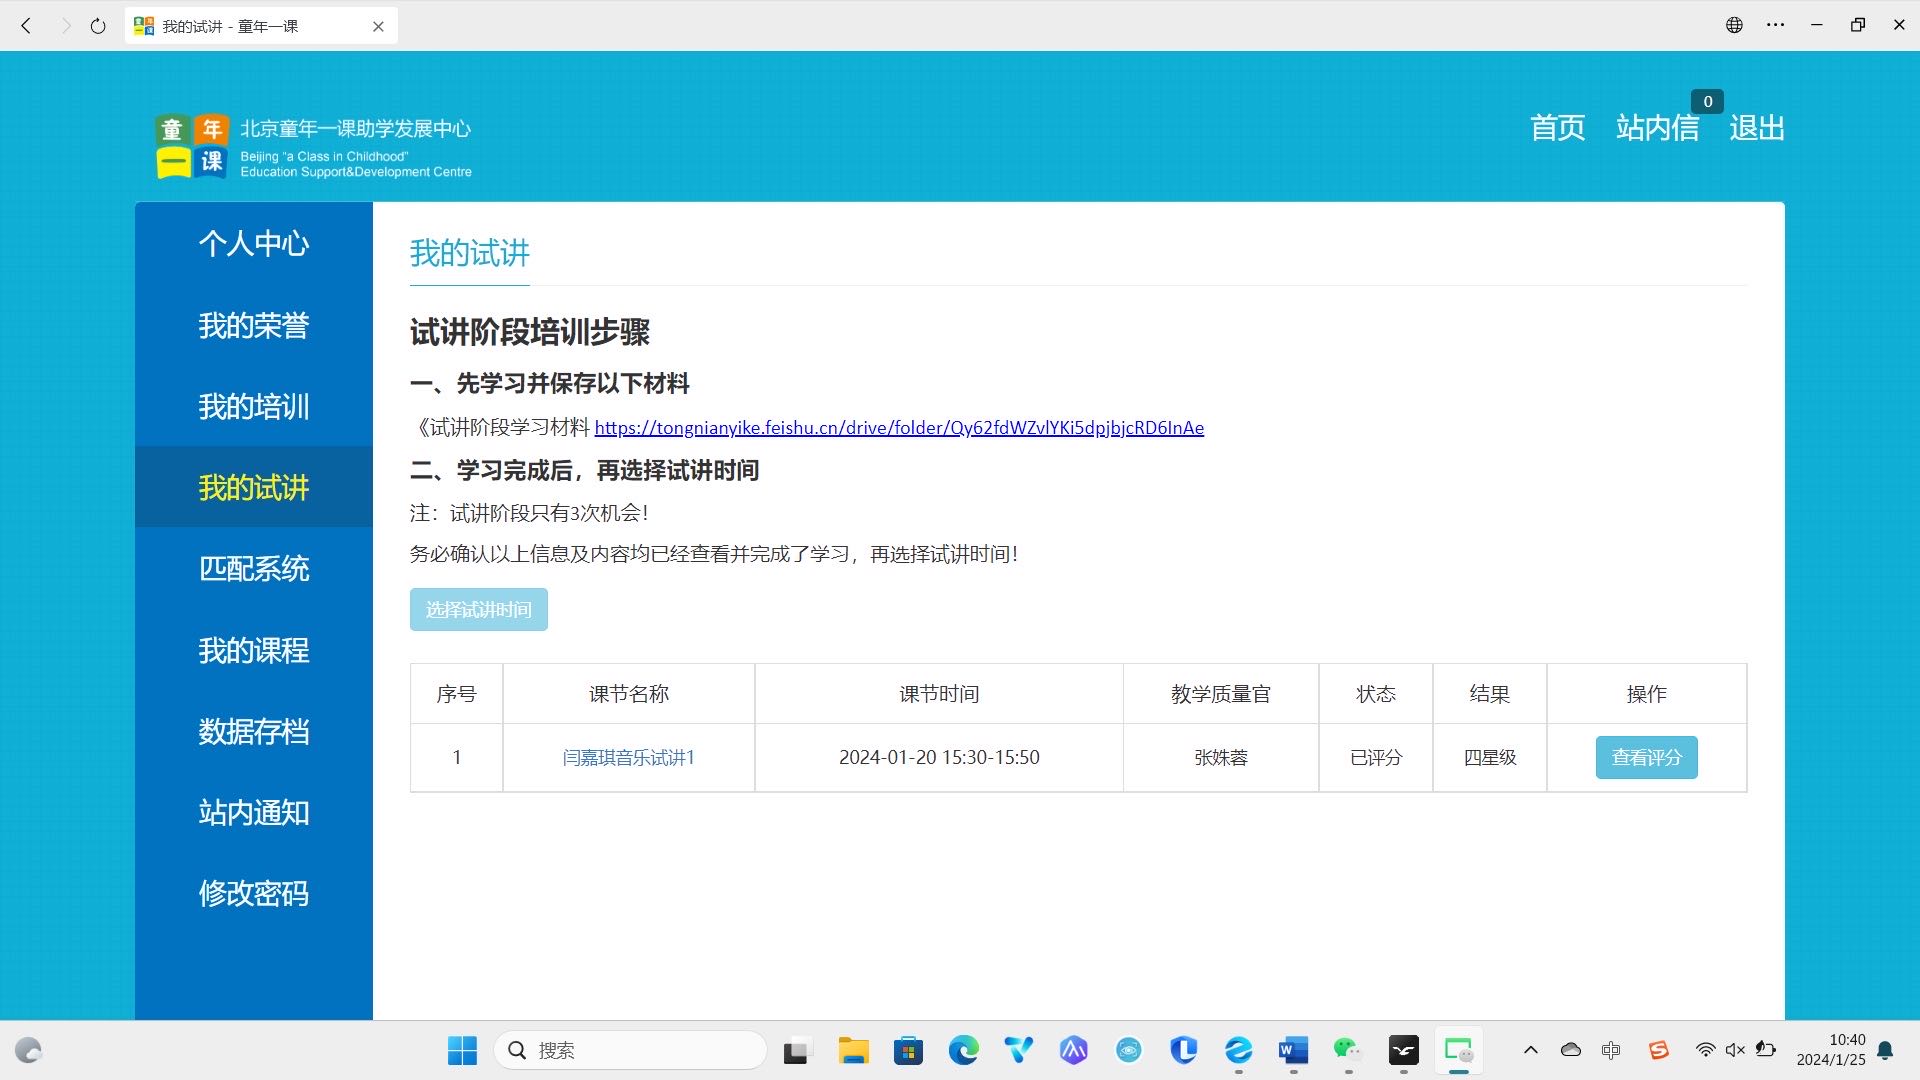Open File Explorer in taskbar
The image size is (1920, 1080).
(853, 1050)
